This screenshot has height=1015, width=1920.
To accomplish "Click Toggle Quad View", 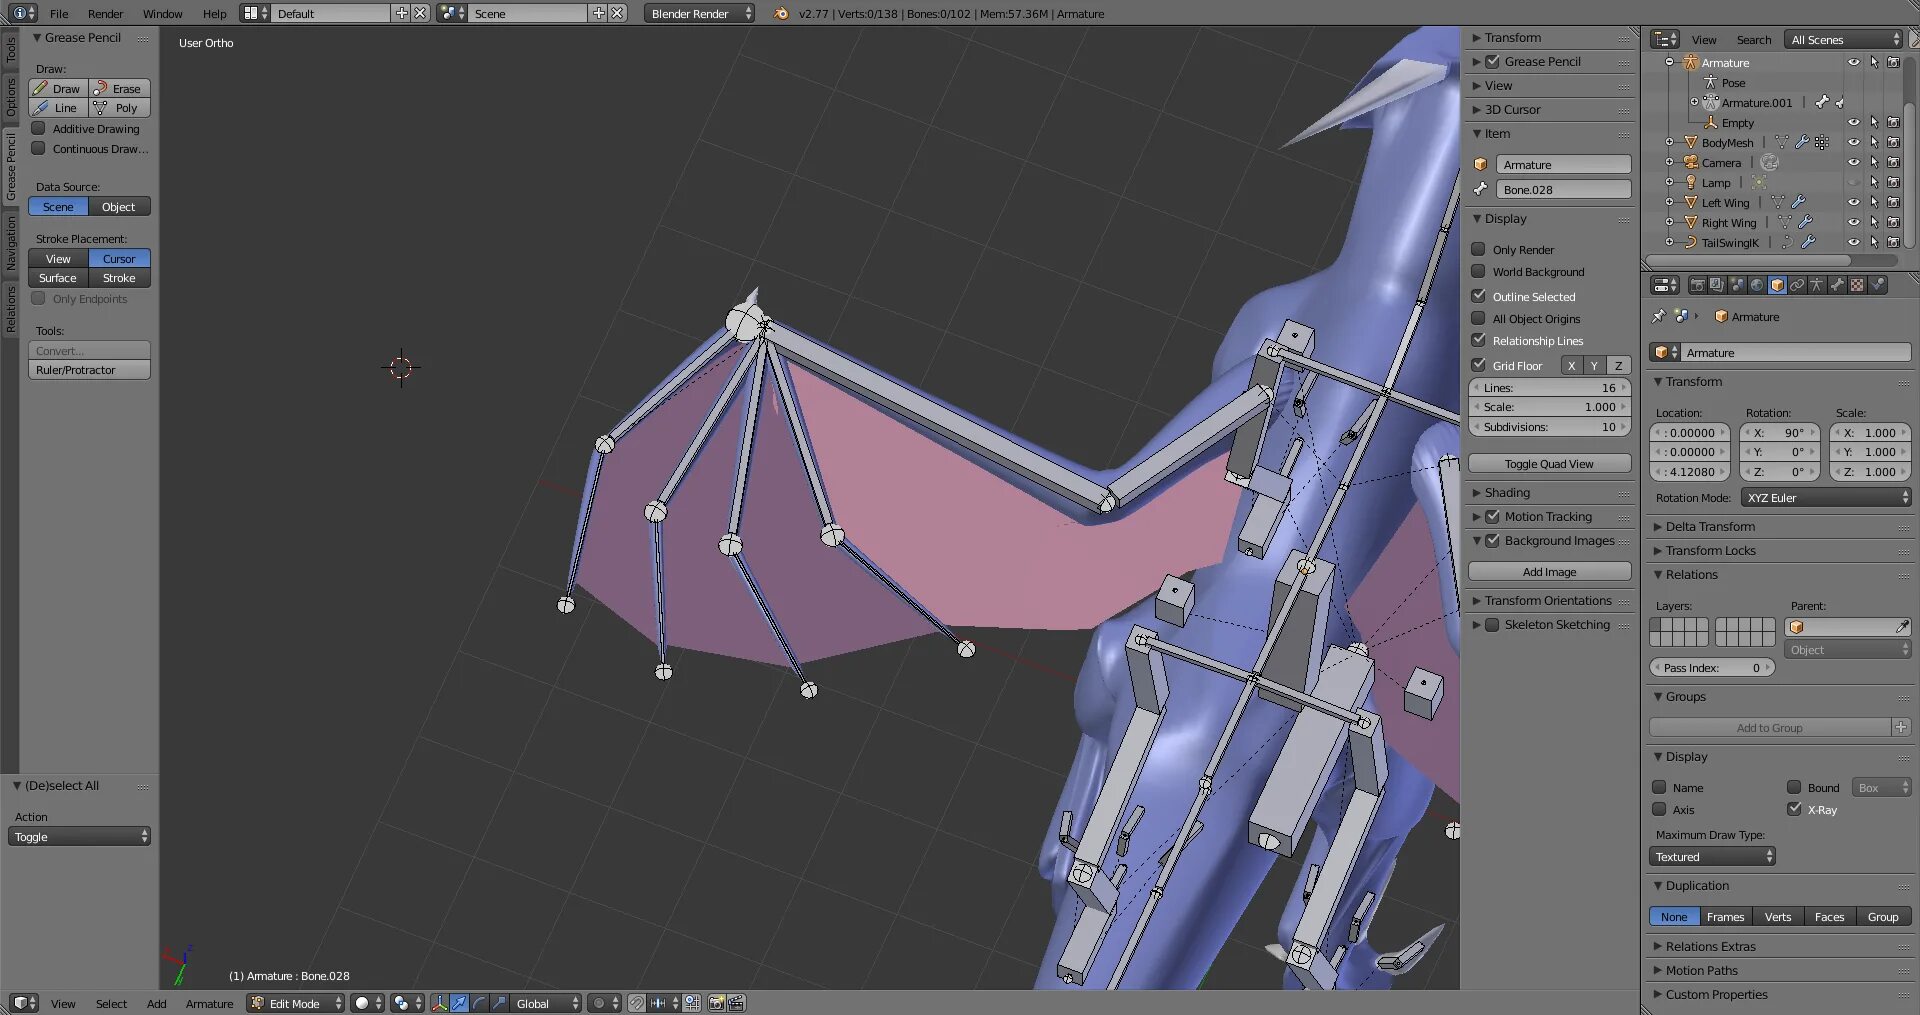I will point(1549,463).
